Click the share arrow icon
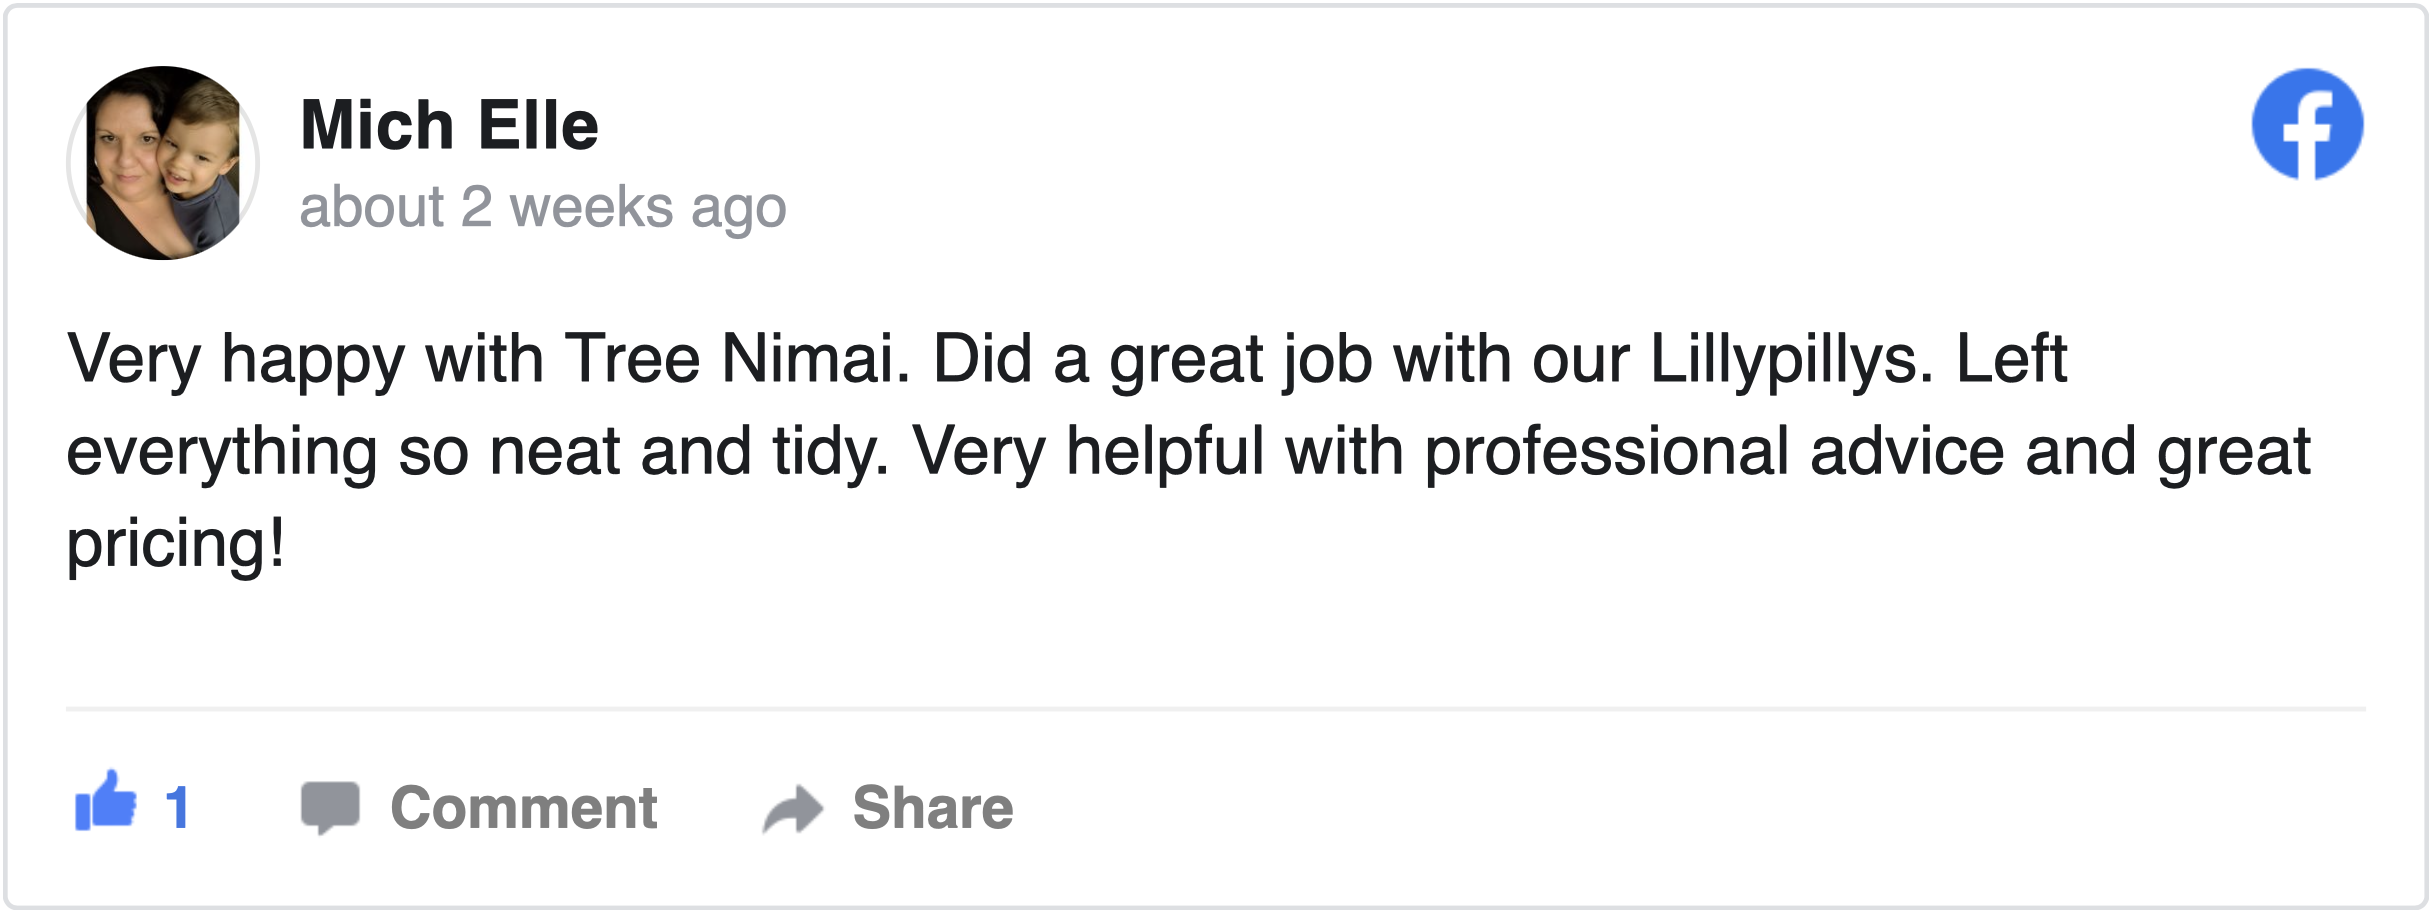This screenshot has width=2436, height=922. [792, 808]
